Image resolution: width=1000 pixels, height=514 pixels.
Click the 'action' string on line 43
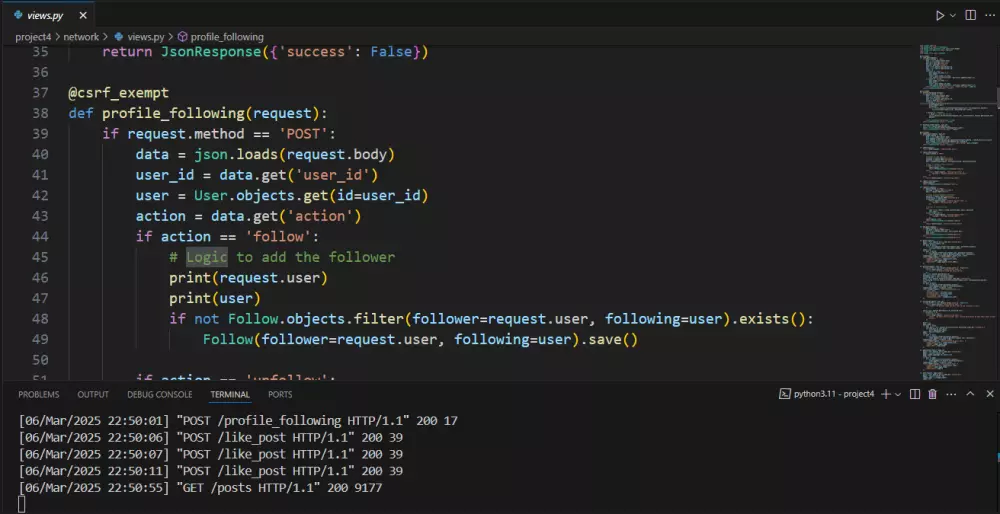(x=320, y=216)
